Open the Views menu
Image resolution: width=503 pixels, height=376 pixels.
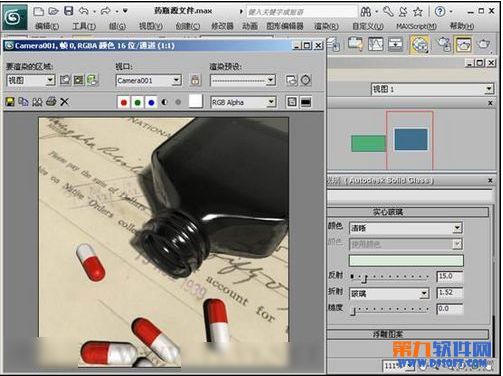[x=151, y=26]
